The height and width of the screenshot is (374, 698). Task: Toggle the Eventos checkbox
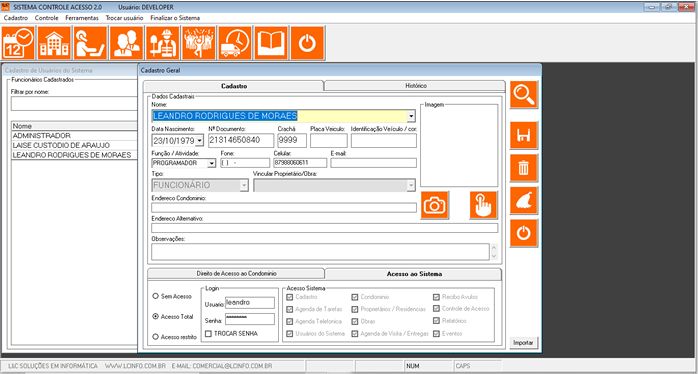[436, 333]
